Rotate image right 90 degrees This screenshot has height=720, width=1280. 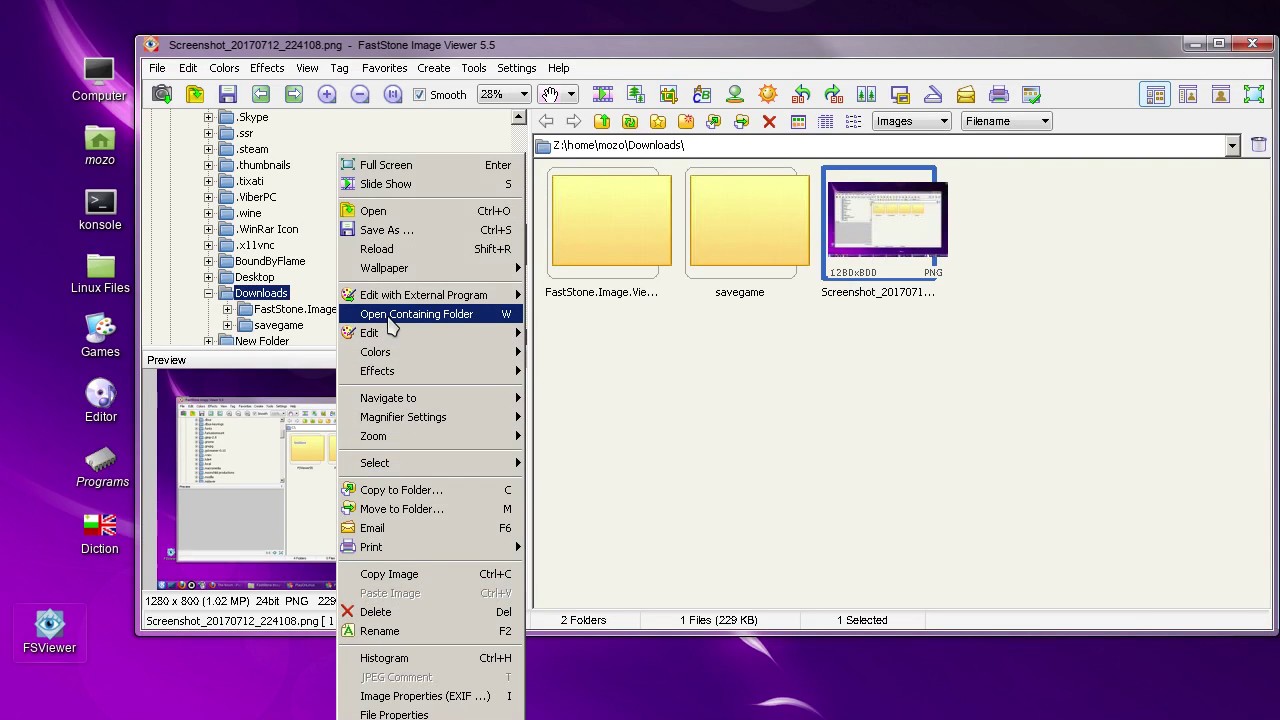pyautogui.click(x=834, y=95)
